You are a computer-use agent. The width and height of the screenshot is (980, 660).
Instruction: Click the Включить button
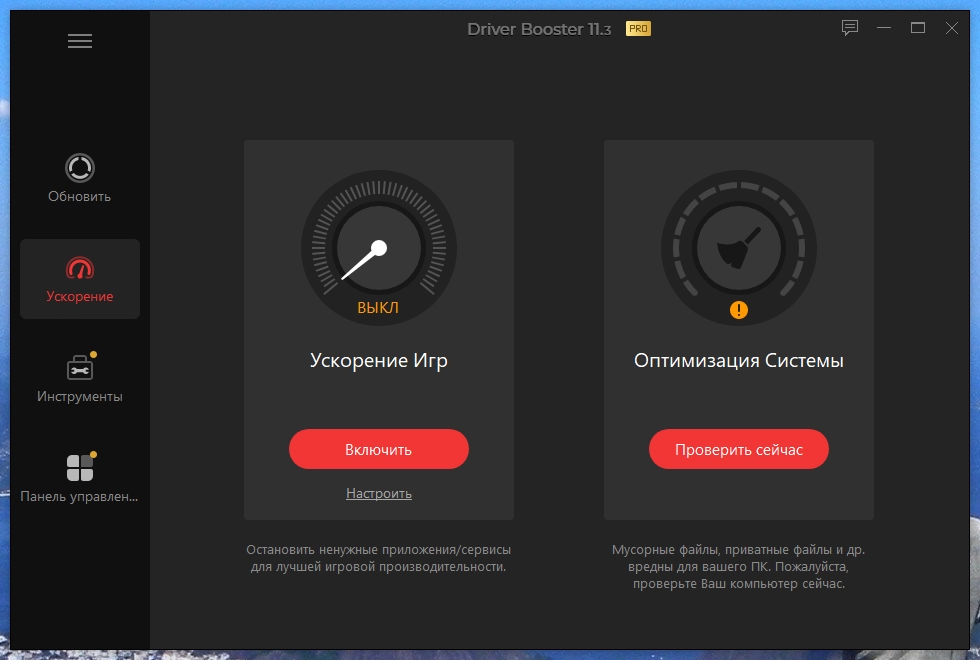379,449
